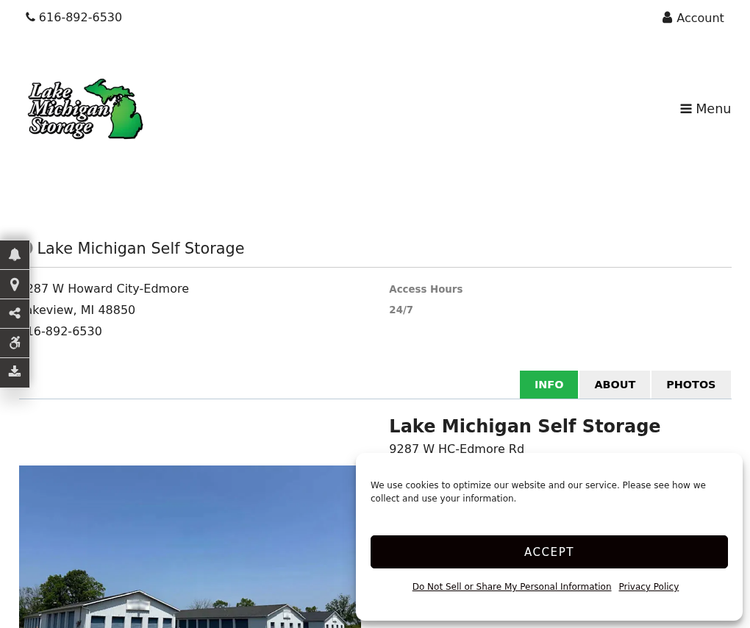Switch to the ABOUT tab
The width and height of the screenshot is (750, 628).
[615, 385]
